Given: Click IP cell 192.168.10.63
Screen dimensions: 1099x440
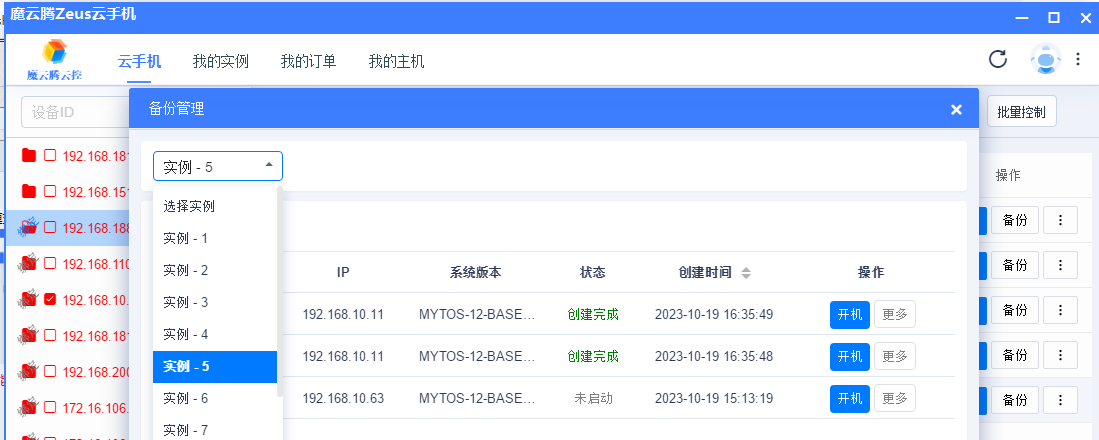Looking at the screenshot, I should tap(343, 399).
